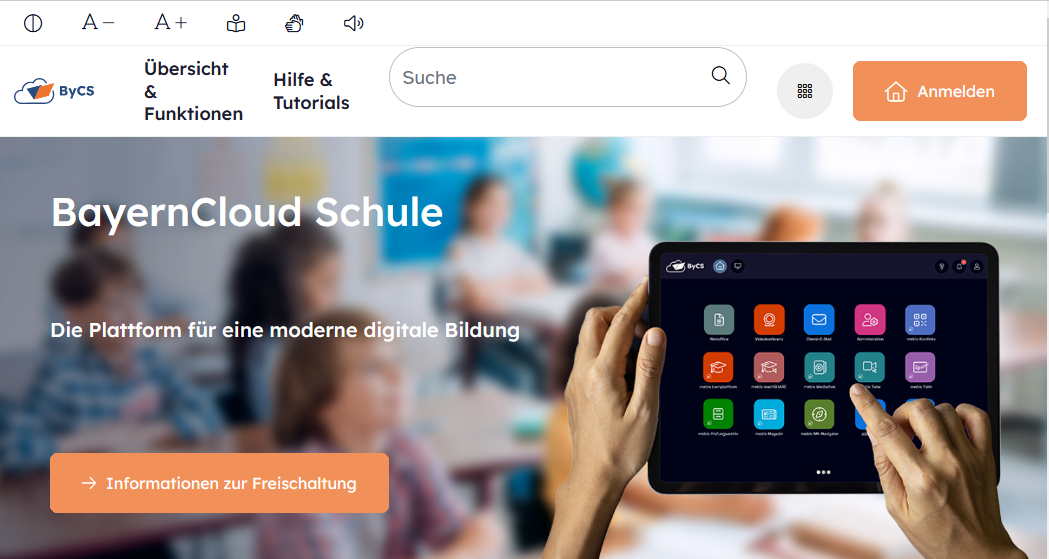
Task: Open the Übersicht & Funktionen menu
Action: 193,91
